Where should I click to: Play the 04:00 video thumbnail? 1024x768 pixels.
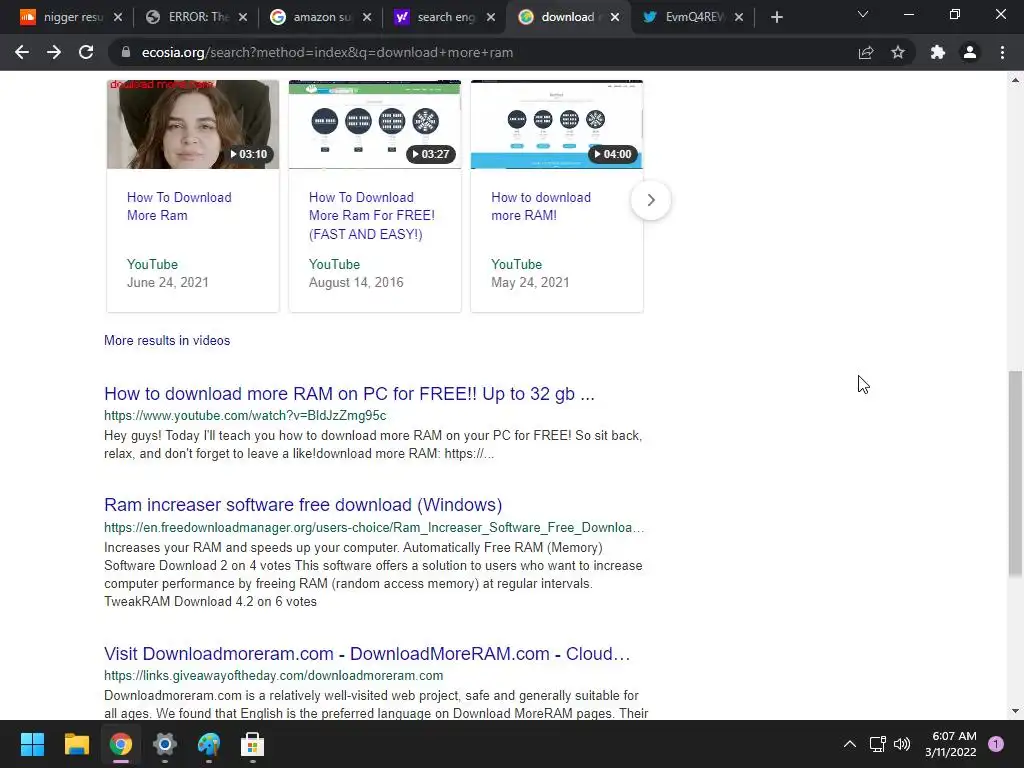coord(557,124)
